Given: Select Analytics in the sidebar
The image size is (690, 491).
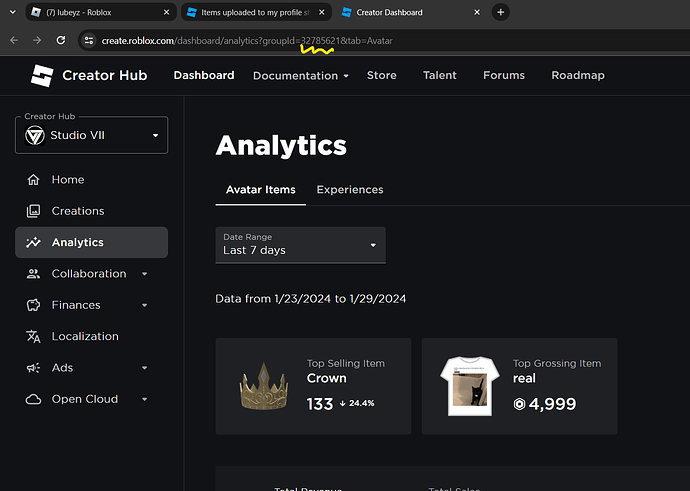Looking at the screenshot, I should 92,242.
